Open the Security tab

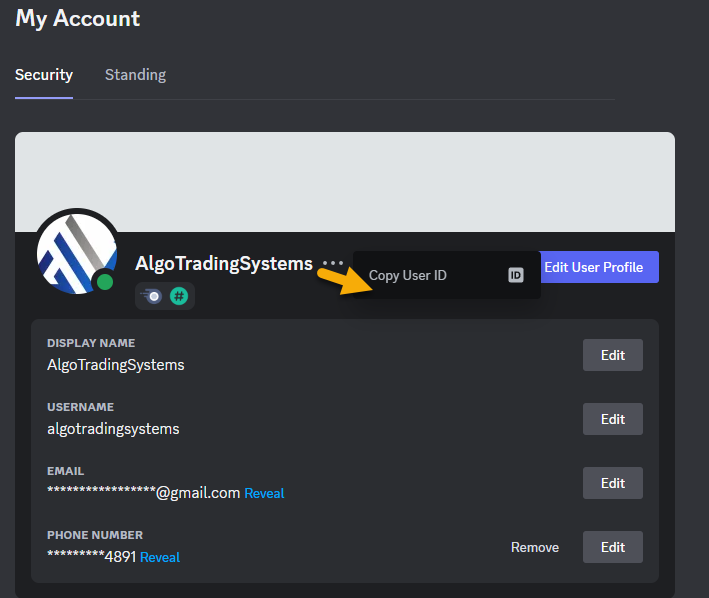point(44,75)
